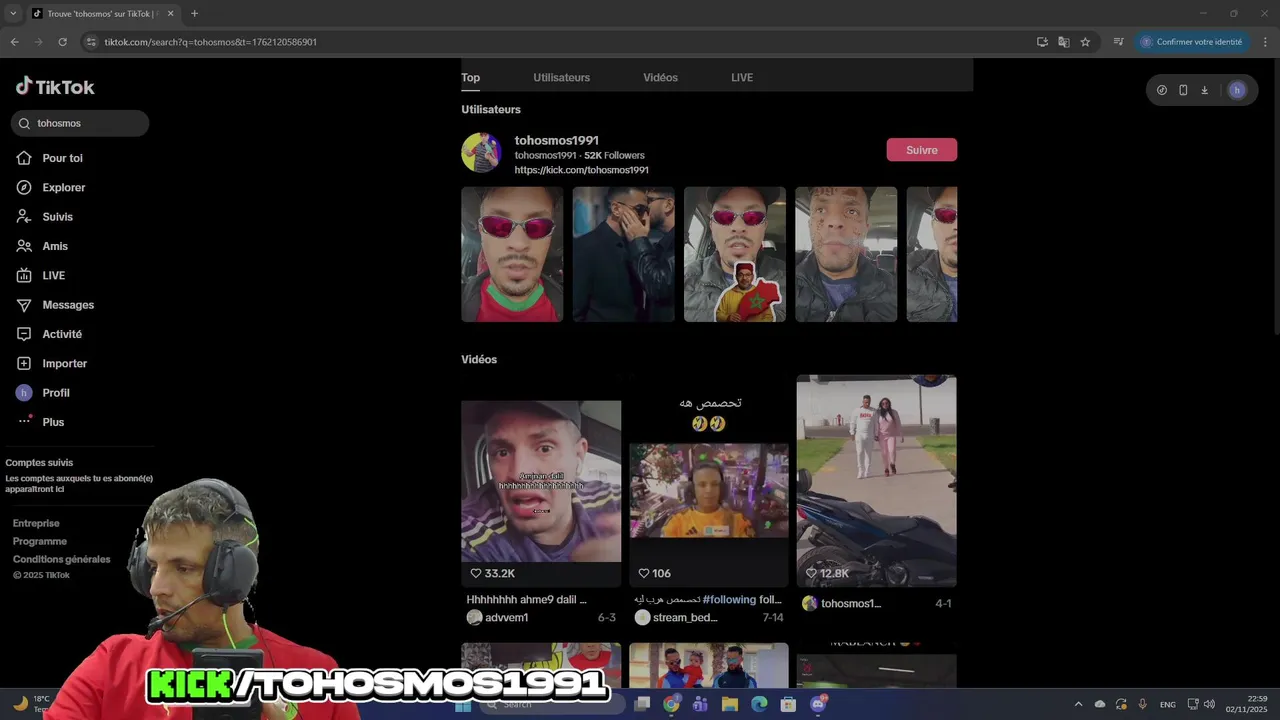Open first user video with red jersey
1280x720 pixels.
pos(512,254)
